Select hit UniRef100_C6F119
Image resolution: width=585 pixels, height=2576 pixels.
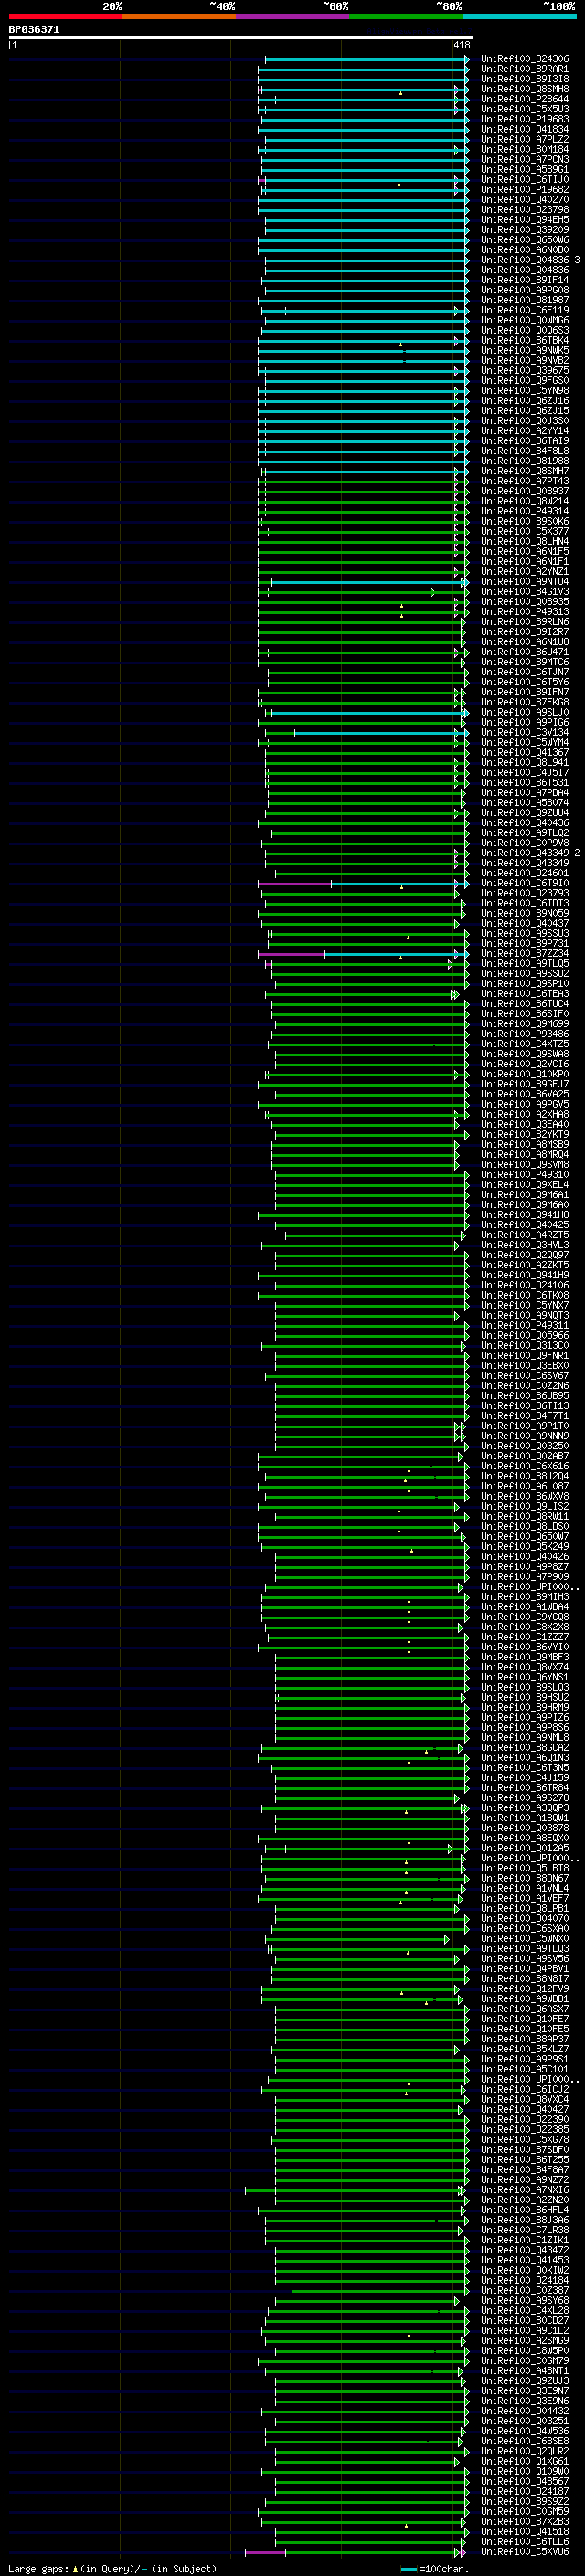coord(524,311)
